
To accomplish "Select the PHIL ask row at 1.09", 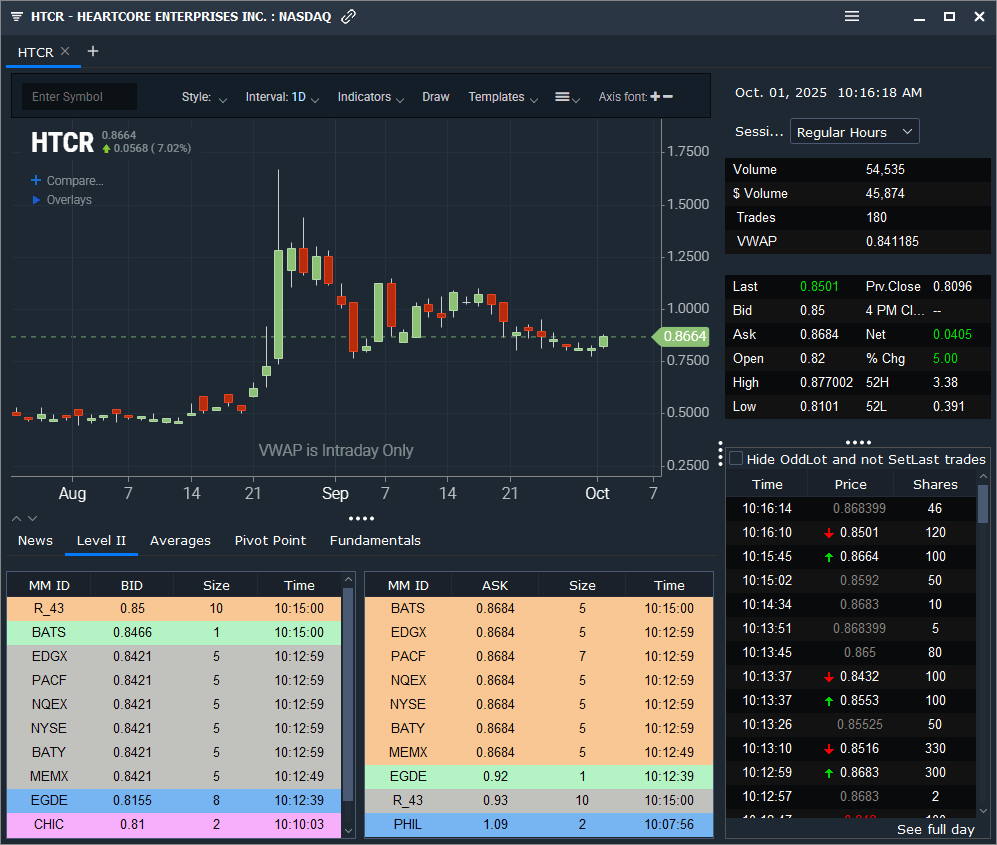I will click(539, 825).
